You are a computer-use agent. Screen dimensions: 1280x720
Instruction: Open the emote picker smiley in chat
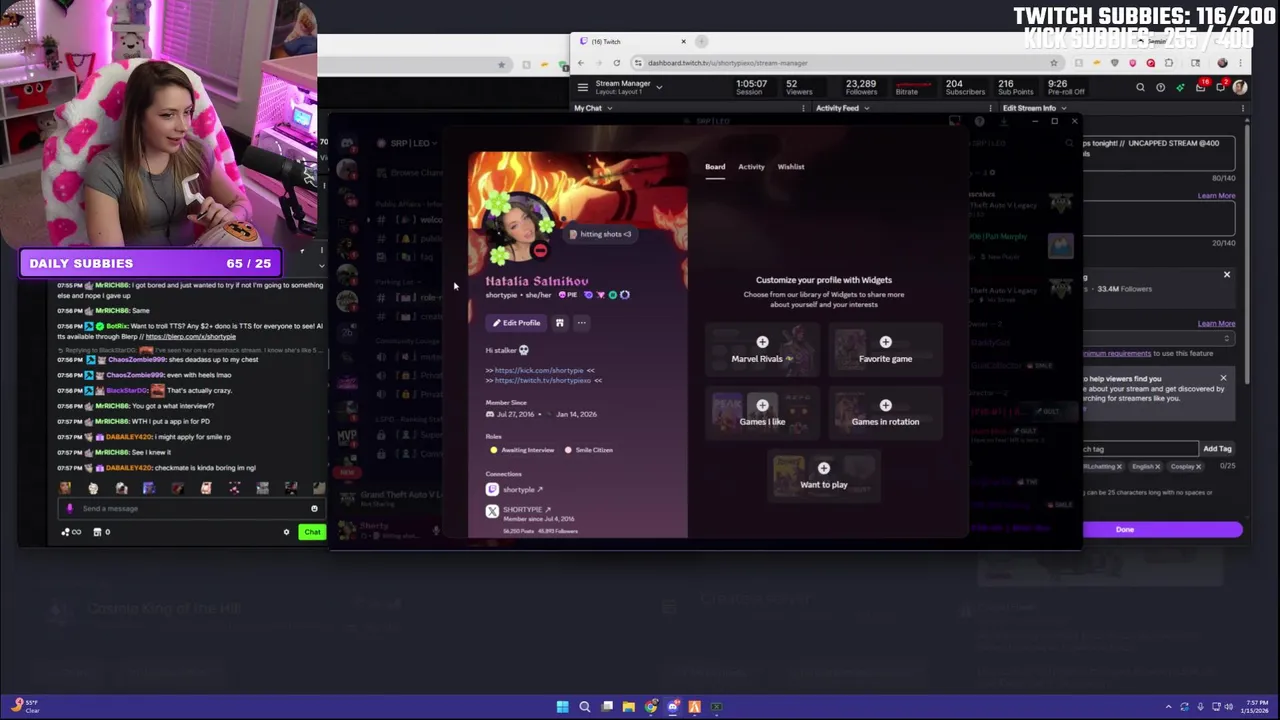click(314, 508)
